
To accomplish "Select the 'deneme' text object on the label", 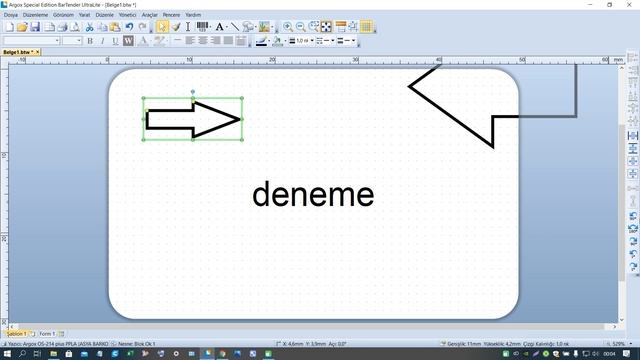I will pos(313,194).
